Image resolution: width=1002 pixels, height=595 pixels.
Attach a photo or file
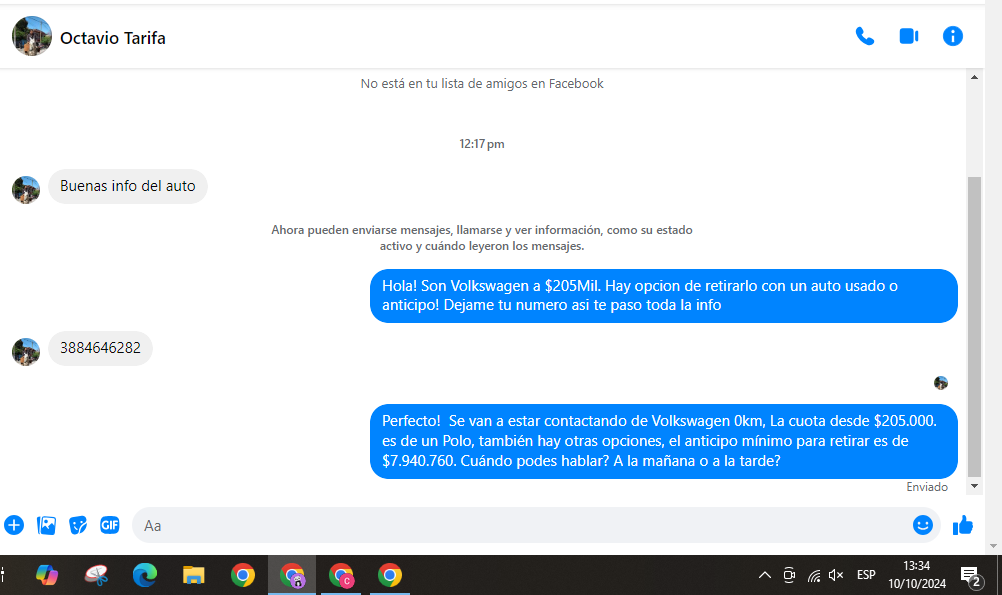click(46, 525)
